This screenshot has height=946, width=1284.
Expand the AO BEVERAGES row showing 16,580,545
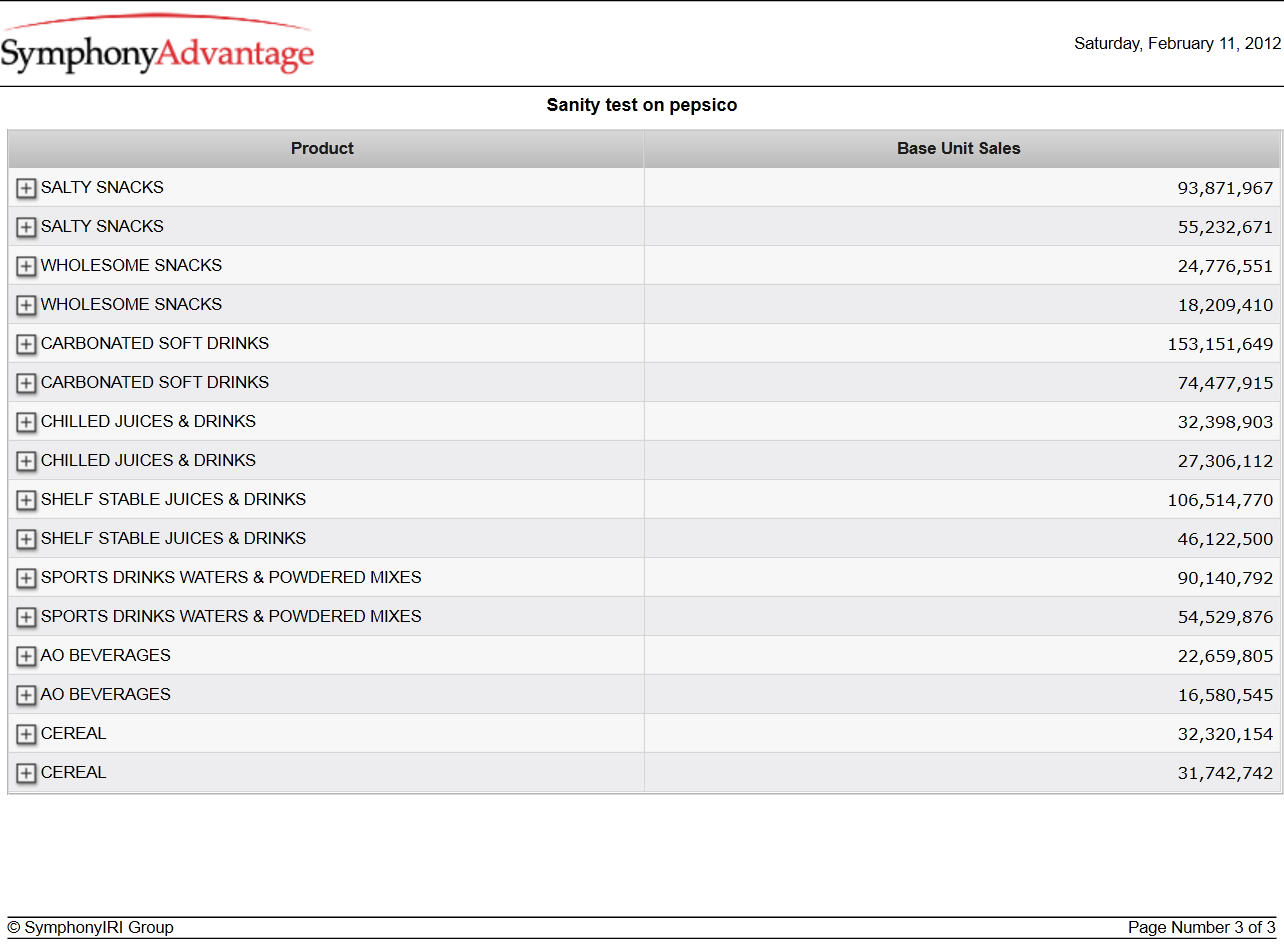pos(26,695)
